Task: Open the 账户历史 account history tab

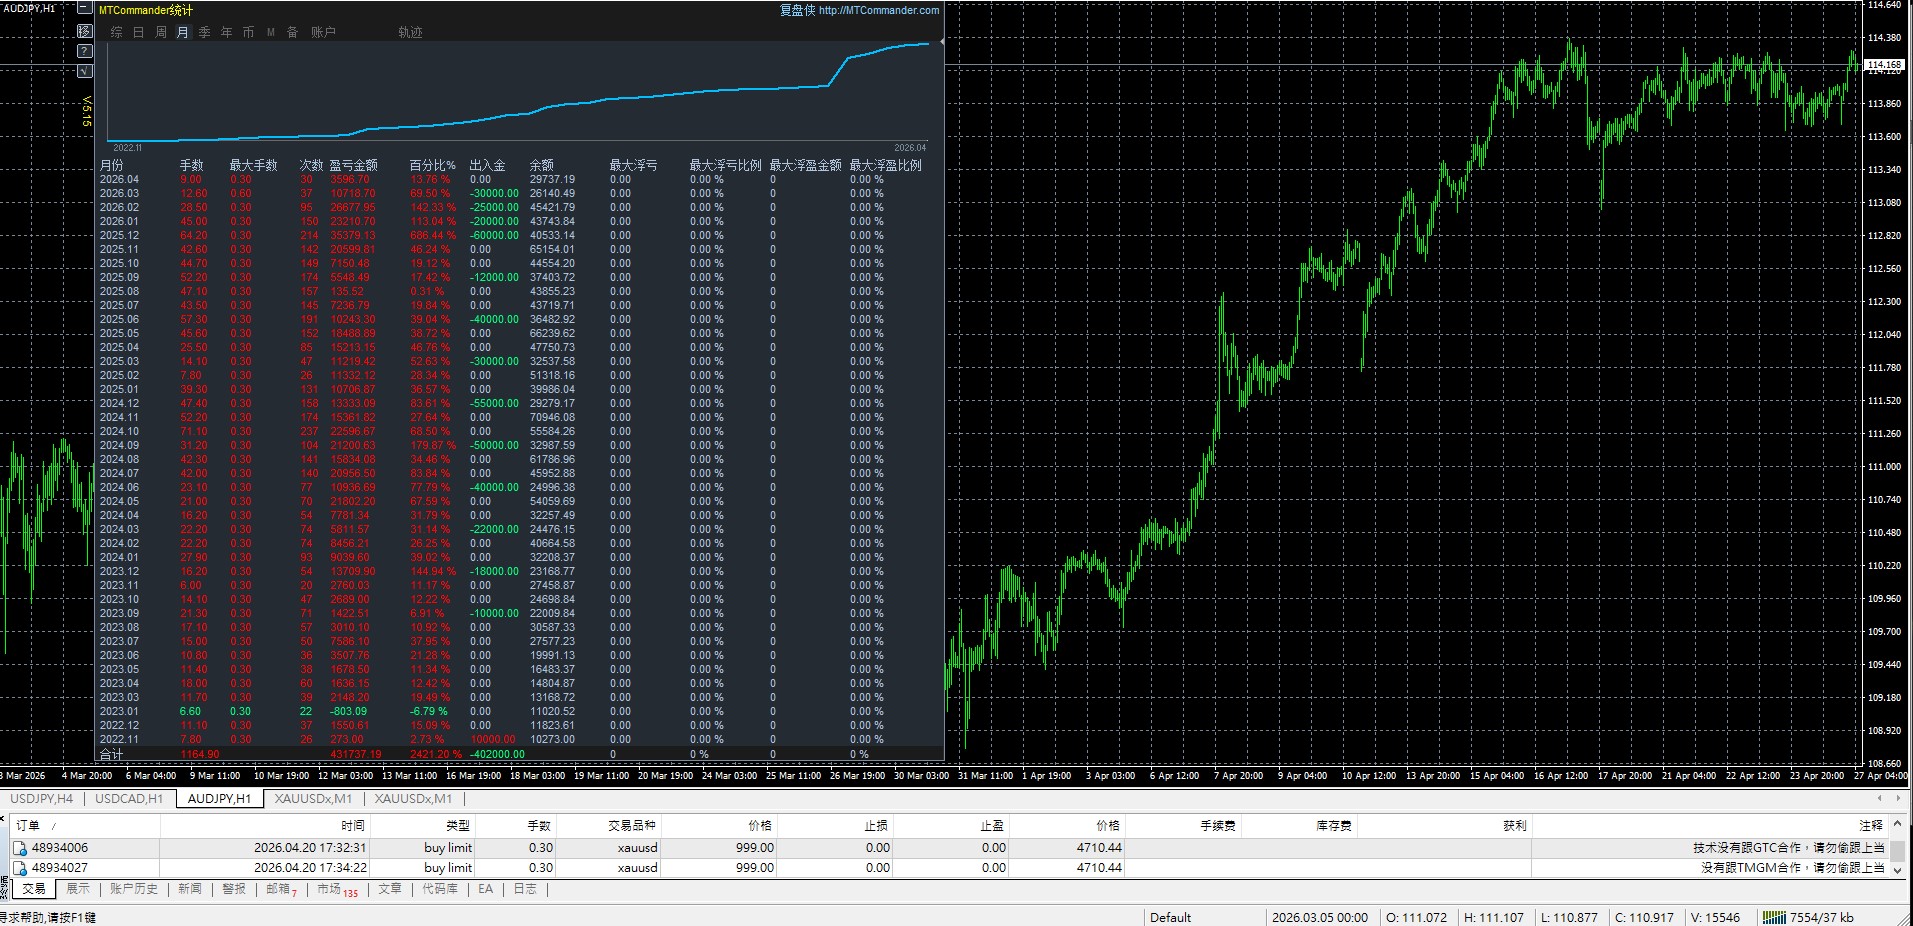Action: point(134,889)
